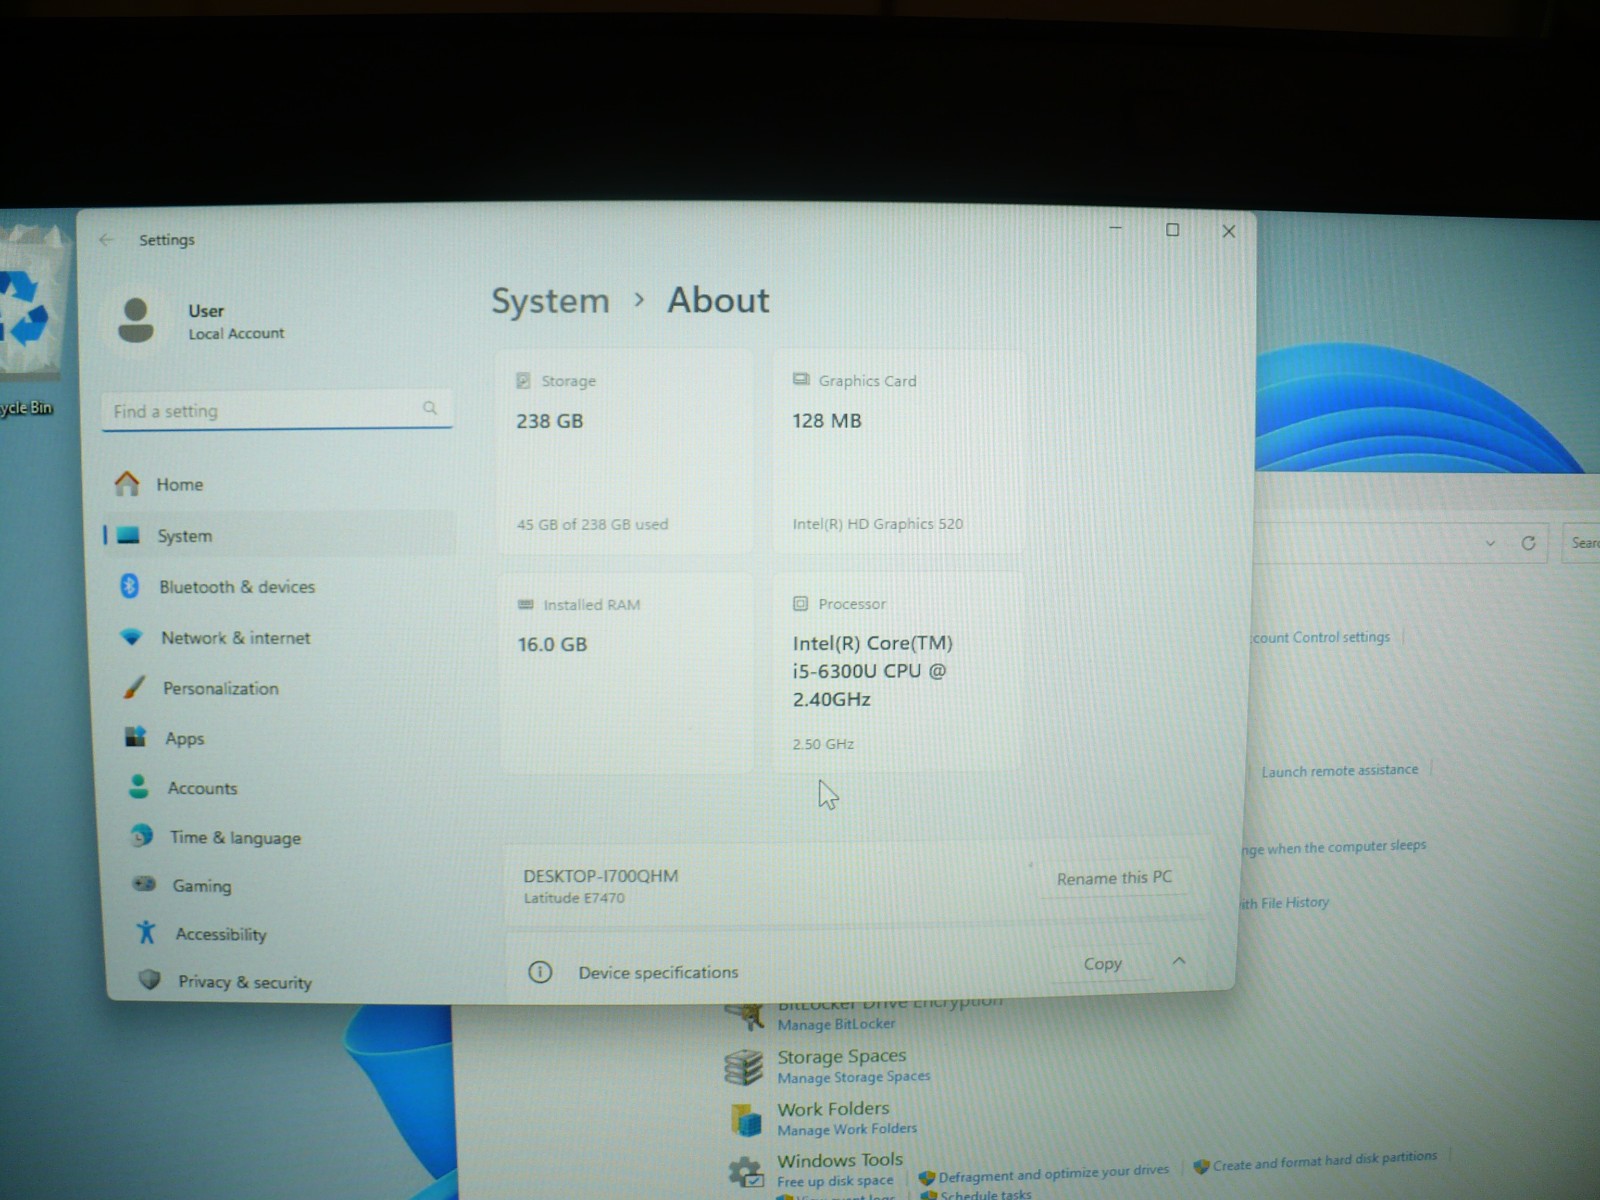The width and height of the screenshot is (1600, 1200).
Task: Click the Processor chip icon
Action: click(800, 604)
